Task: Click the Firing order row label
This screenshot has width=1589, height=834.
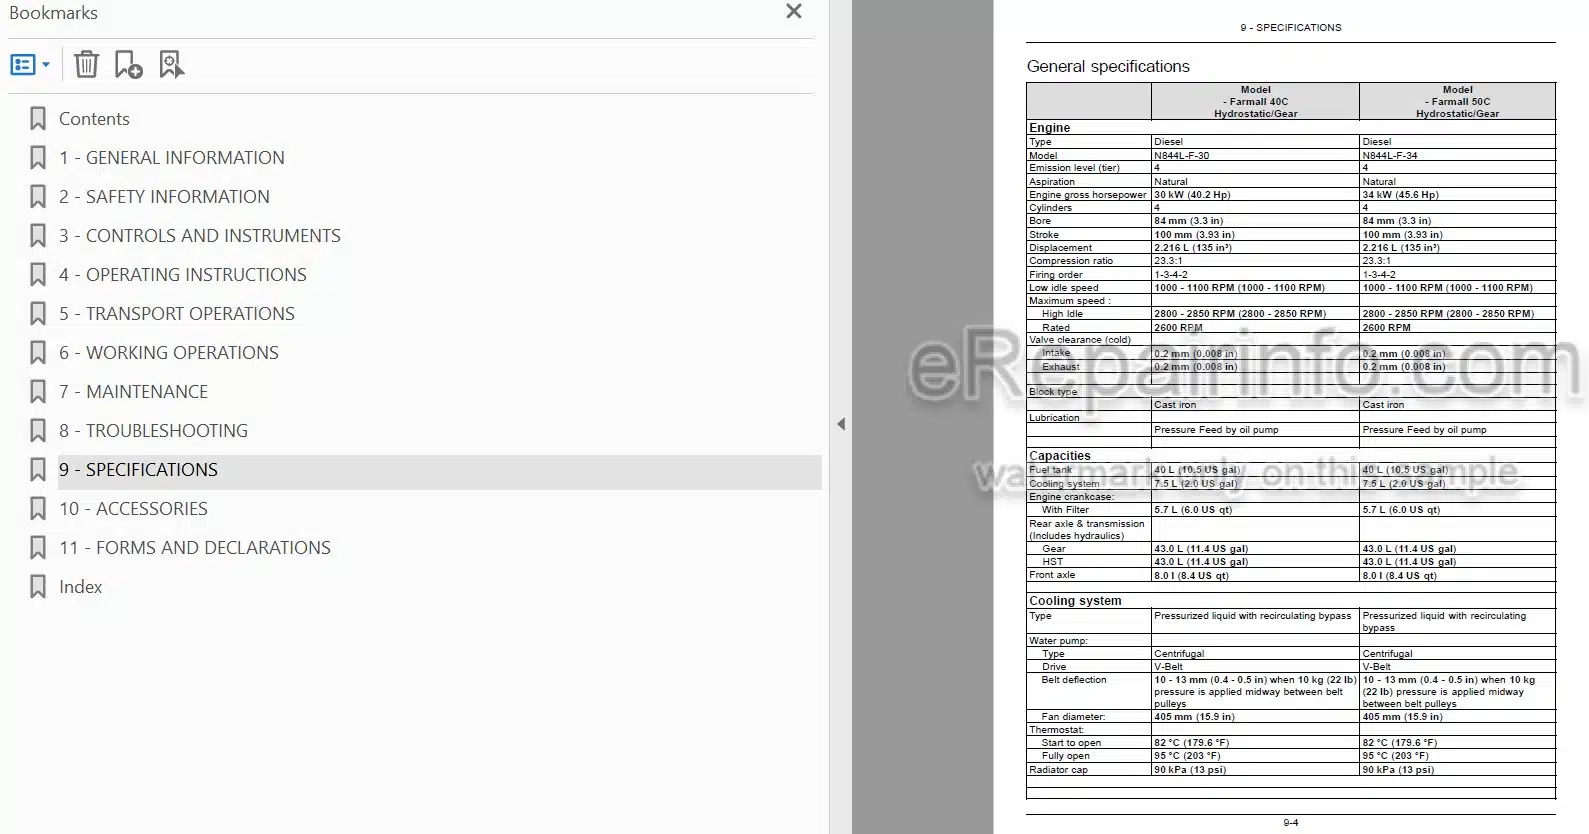Action: tap(1055, 275)
